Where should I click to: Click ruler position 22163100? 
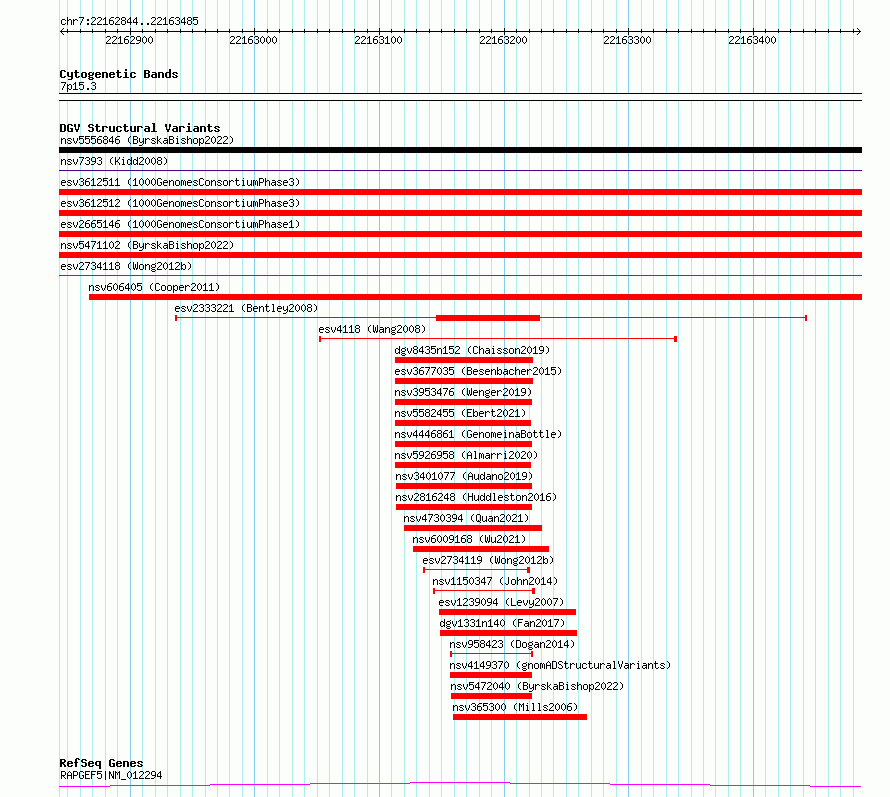tap(378, 40)
